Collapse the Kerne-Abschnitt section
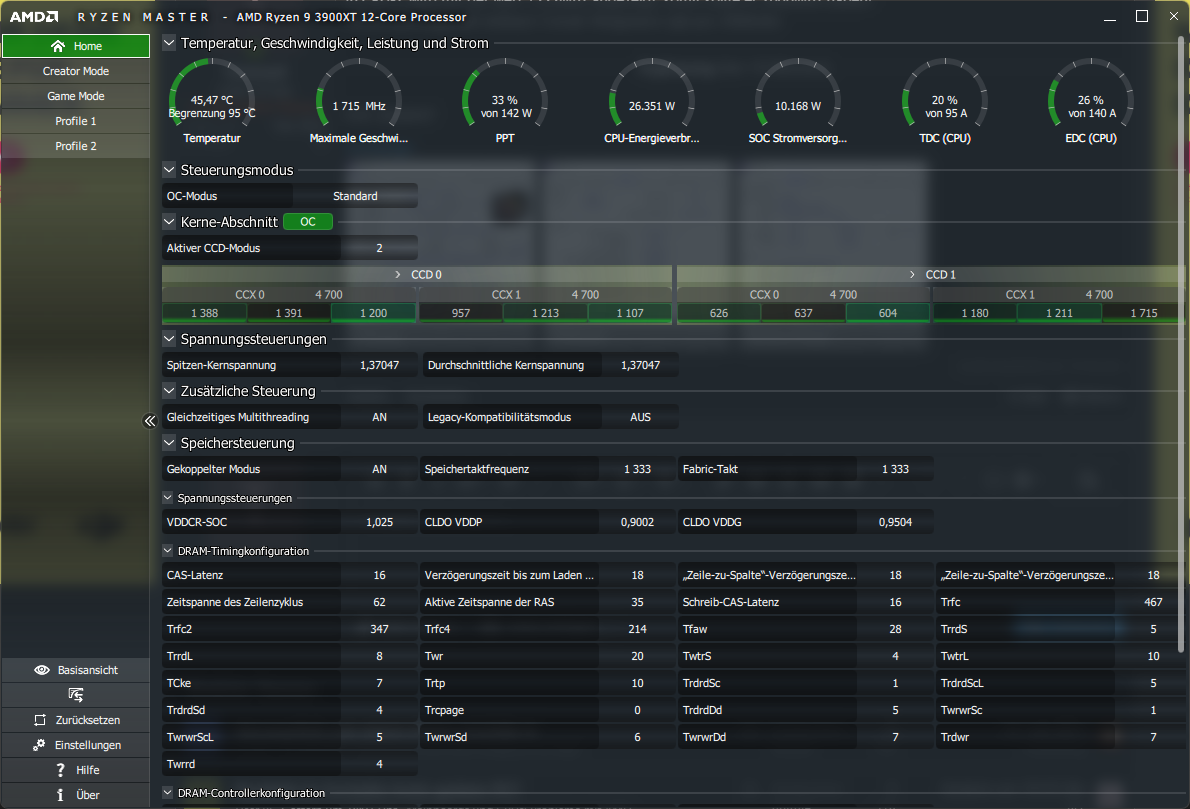Screen dimensions: 1190x809 point(169,222)
